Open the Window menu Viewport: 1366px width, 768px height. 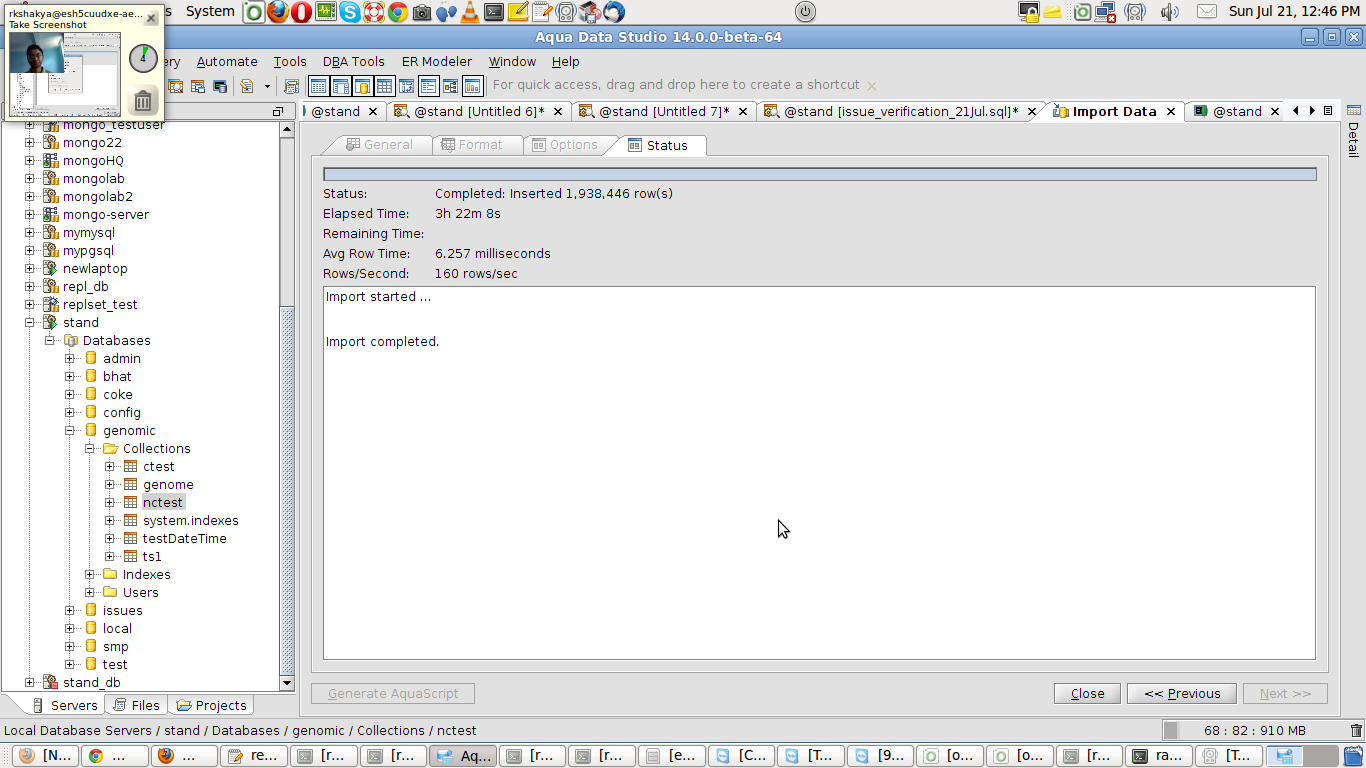[x=512, y=61]
